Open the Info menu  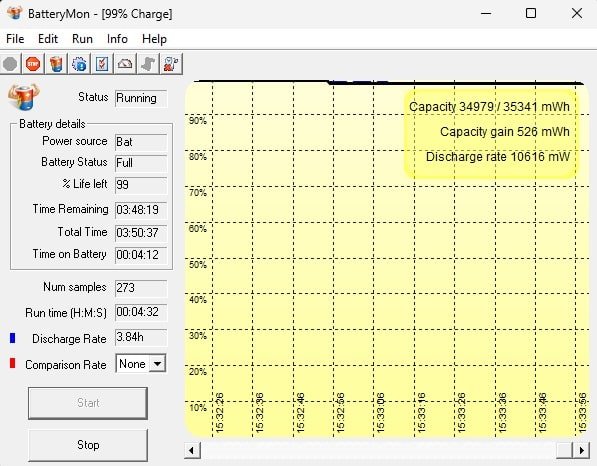pos(117,39)
